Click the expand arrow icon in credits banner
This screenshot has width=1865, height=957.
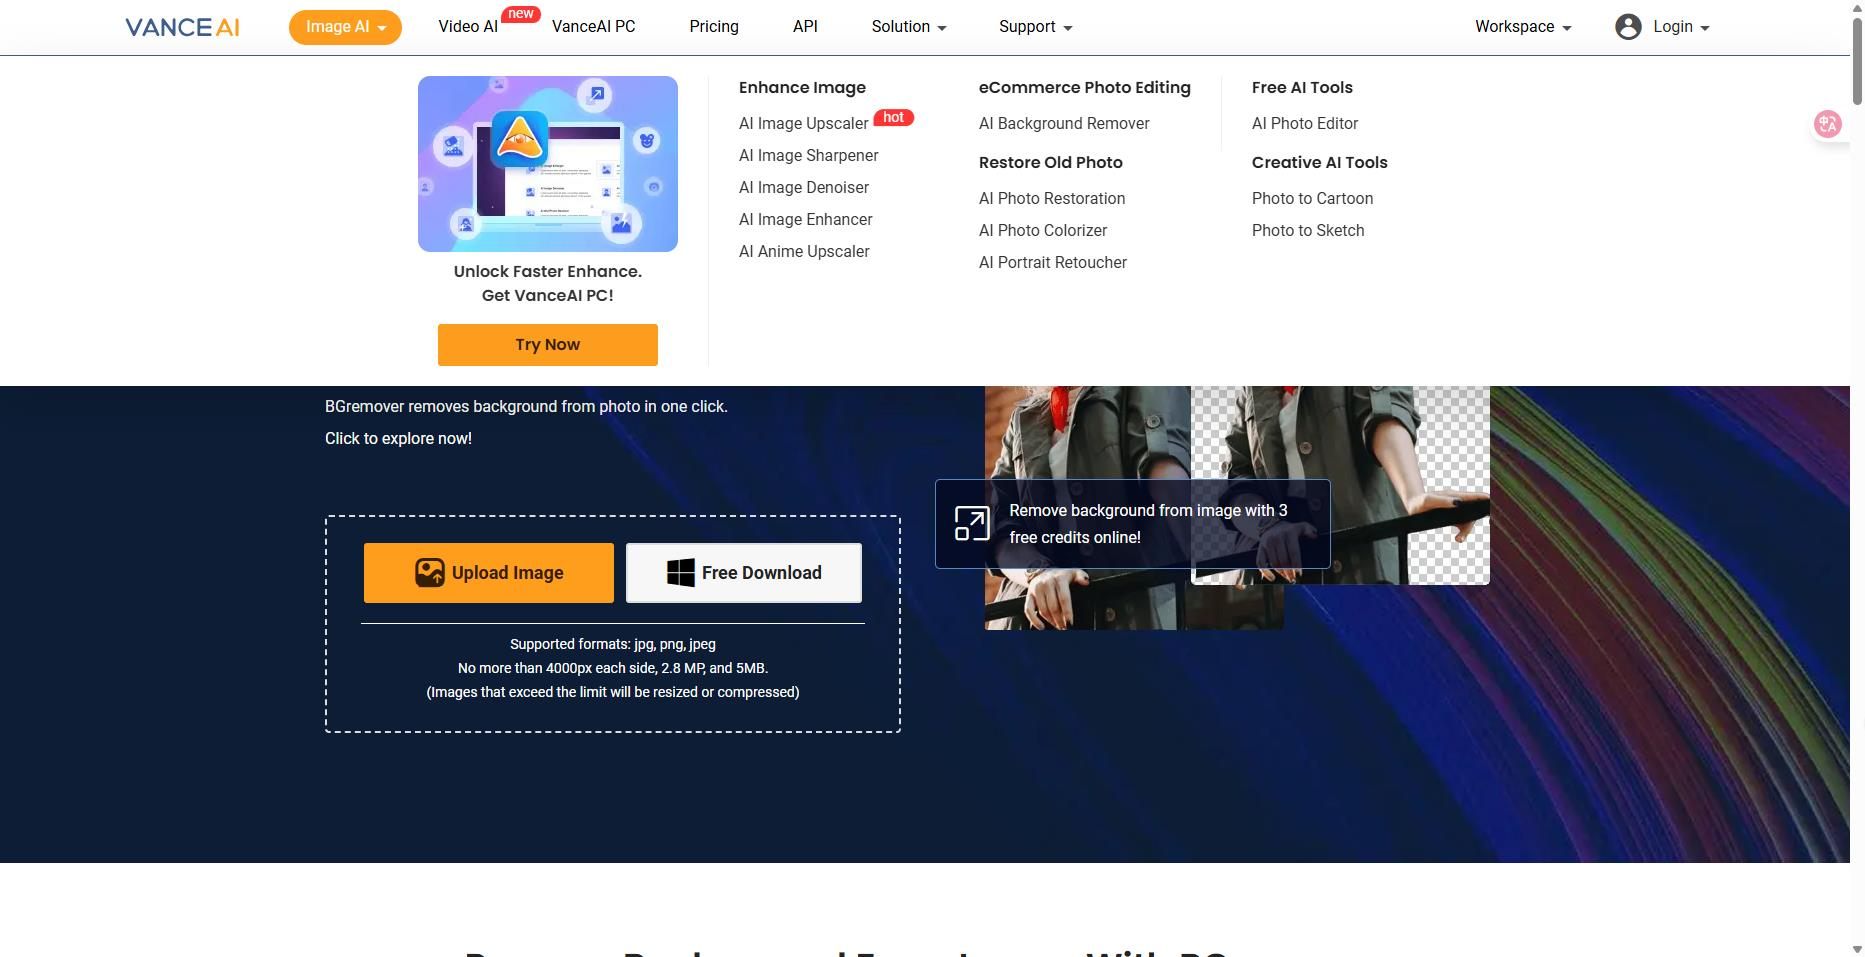[972, 524]
